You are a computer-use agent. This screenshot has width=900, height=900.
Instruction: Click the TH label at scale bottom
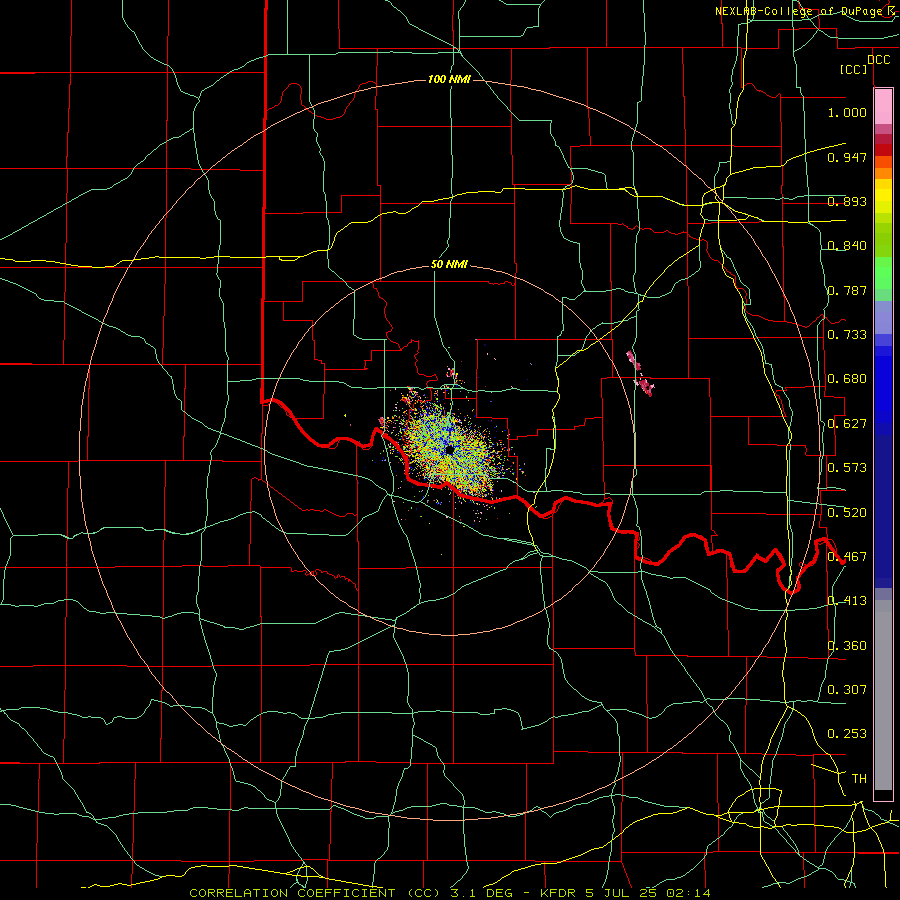point(859,778)
